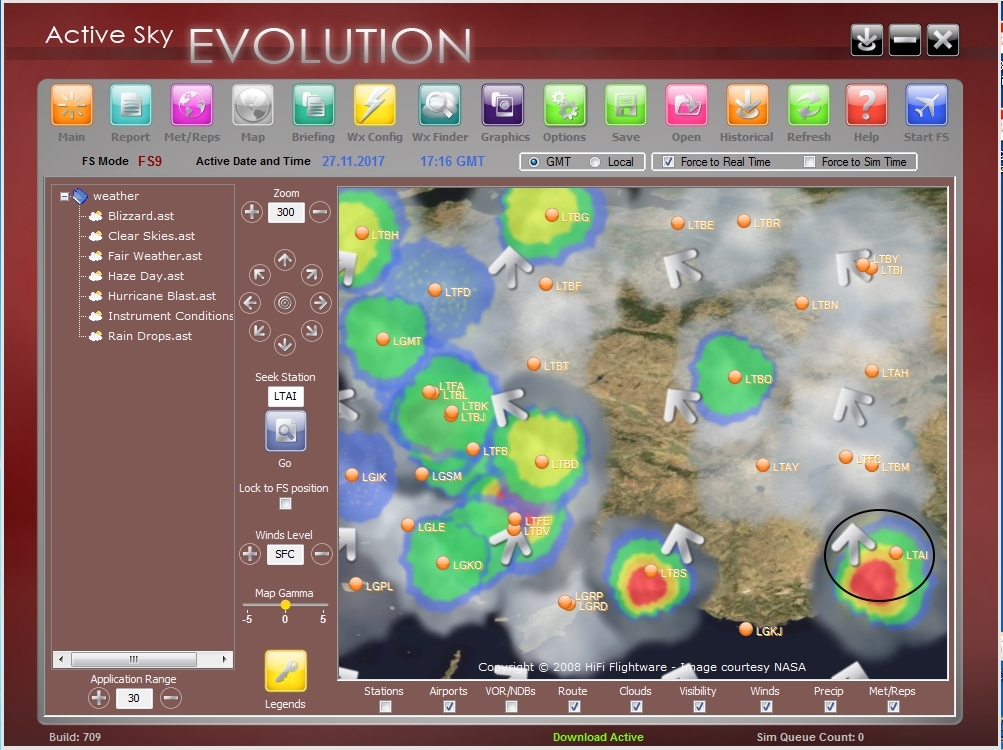Open Met/Reps globe icon
The height and width of the screenshot is (750, 1003).
pyautogui.click(x=191, y=105)
